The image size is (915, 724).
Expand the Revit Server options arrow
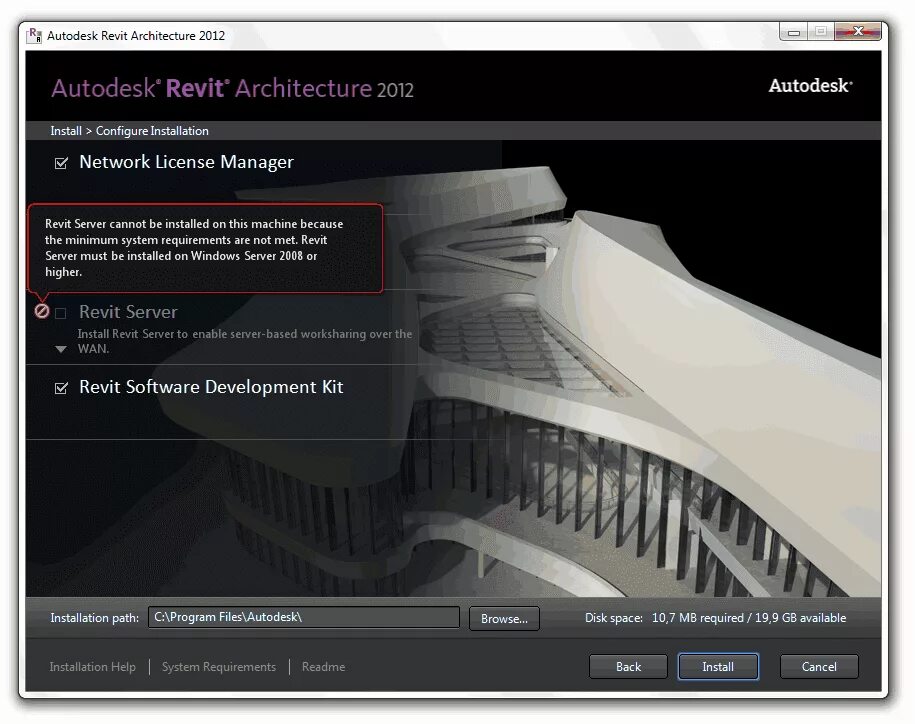tap(61, 349)
